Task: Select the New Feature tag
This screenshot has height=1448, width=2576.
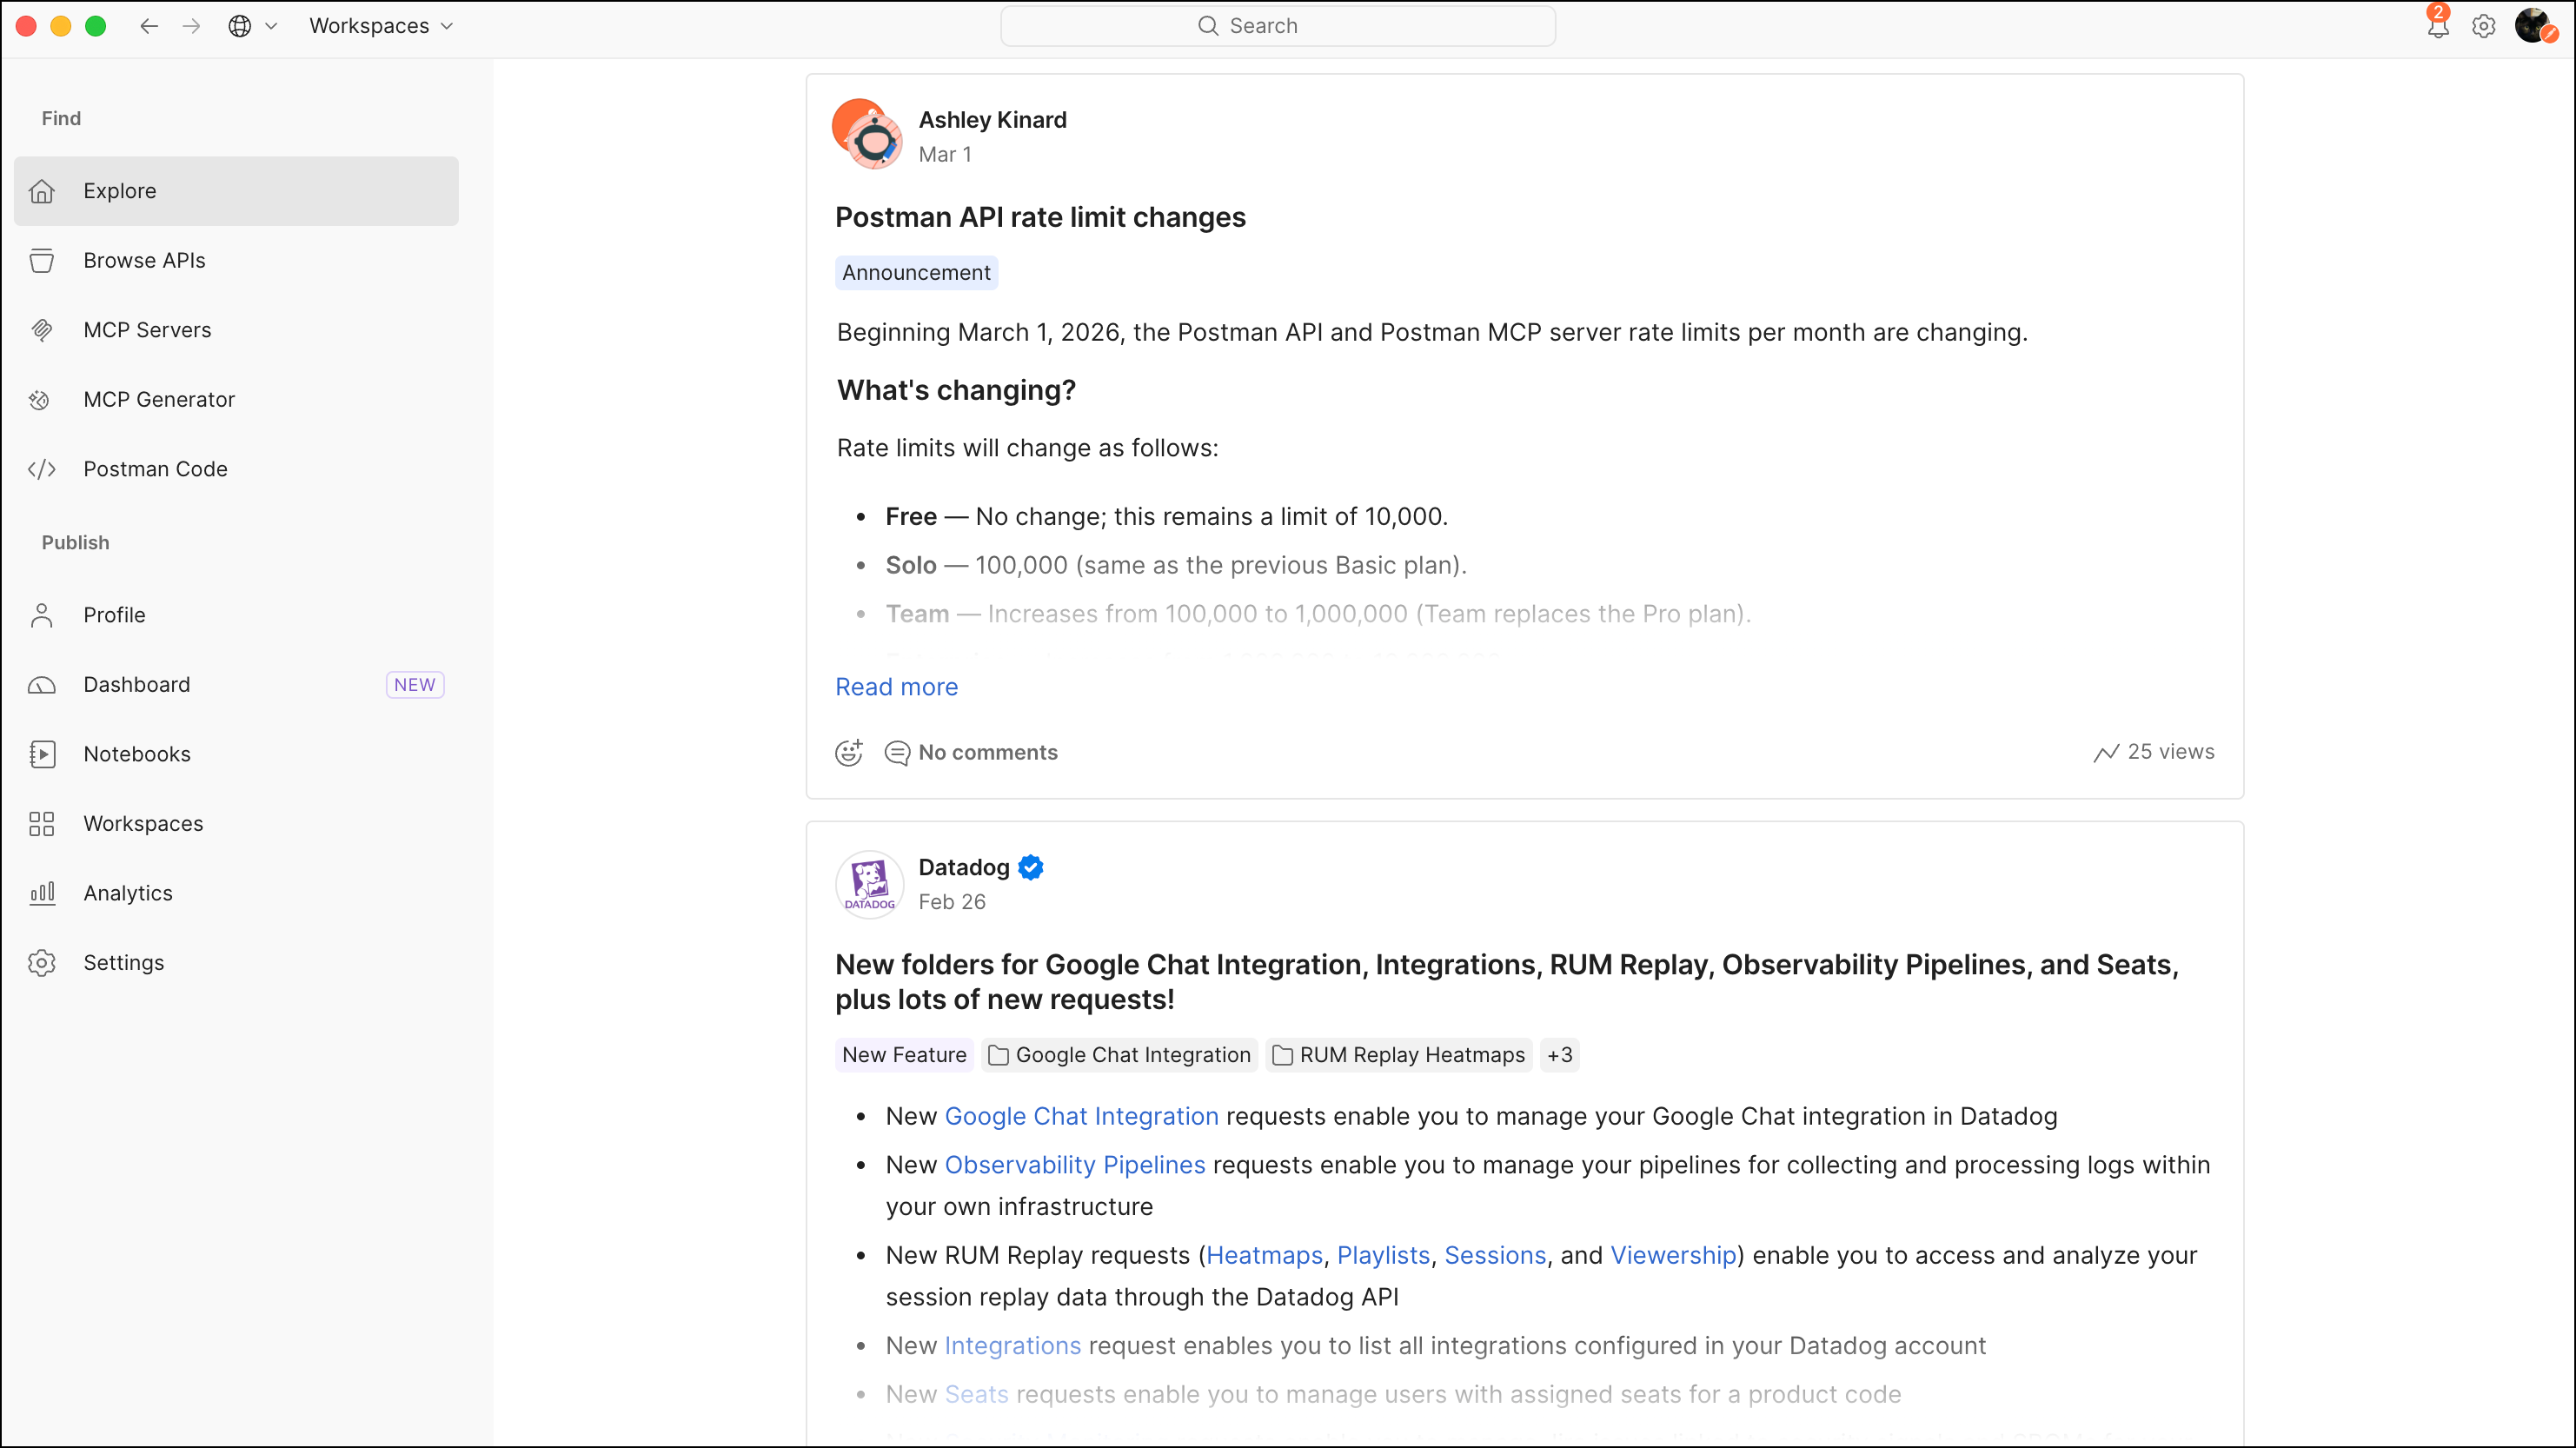Action: [x=905, y=1055]
